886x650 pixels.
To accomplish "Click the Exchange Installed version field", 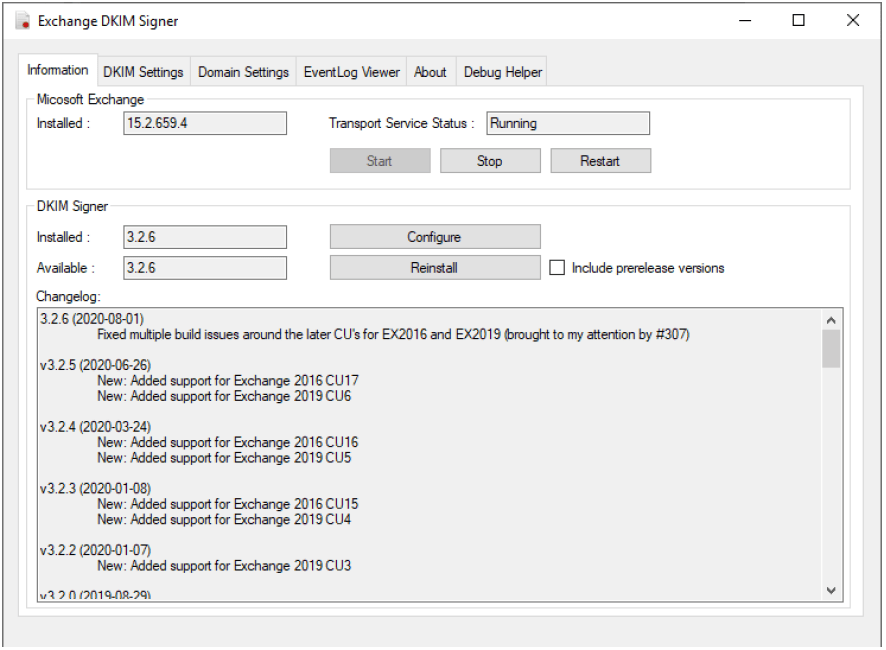I will click(x=204, y=123).
